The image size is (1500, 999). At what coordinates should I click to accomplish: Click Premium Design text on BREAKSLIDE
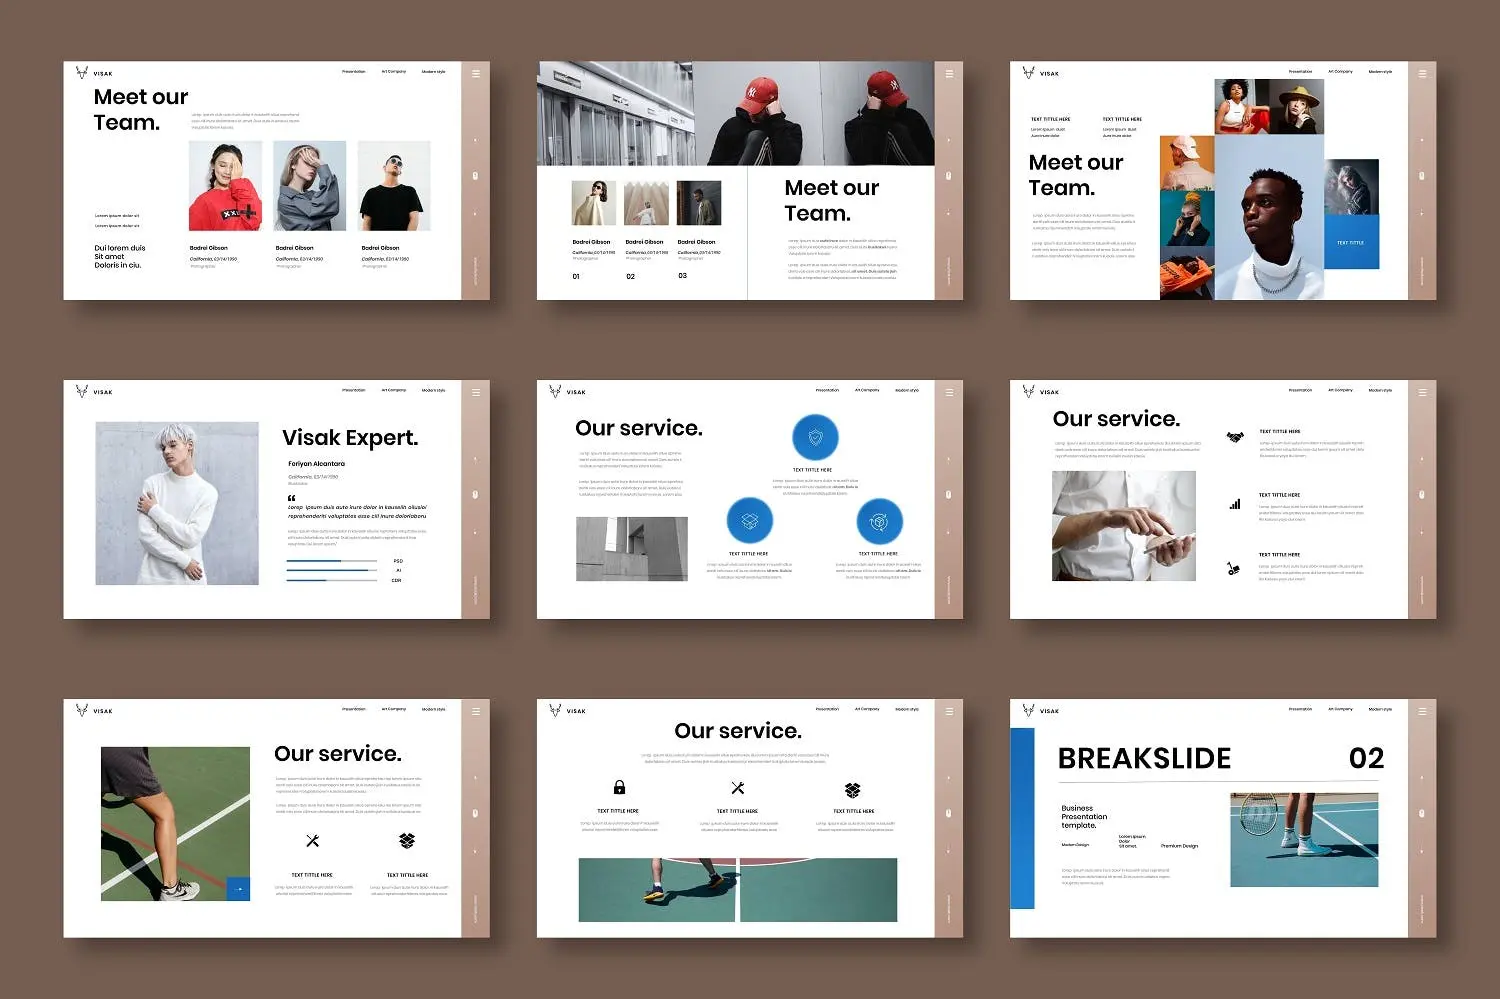tap(1179, 846)
